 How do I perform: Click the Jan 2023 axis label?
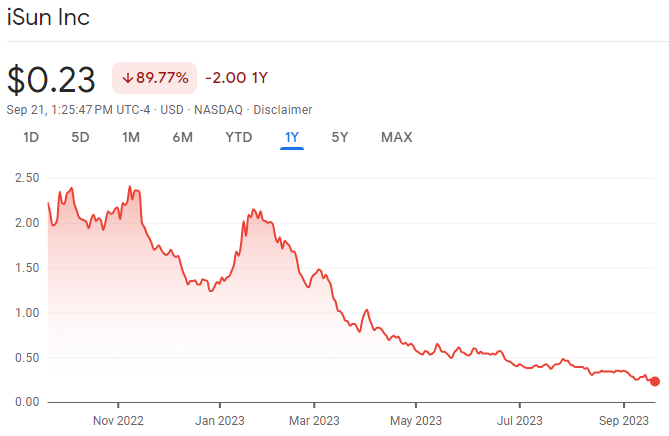click(220, 421)
